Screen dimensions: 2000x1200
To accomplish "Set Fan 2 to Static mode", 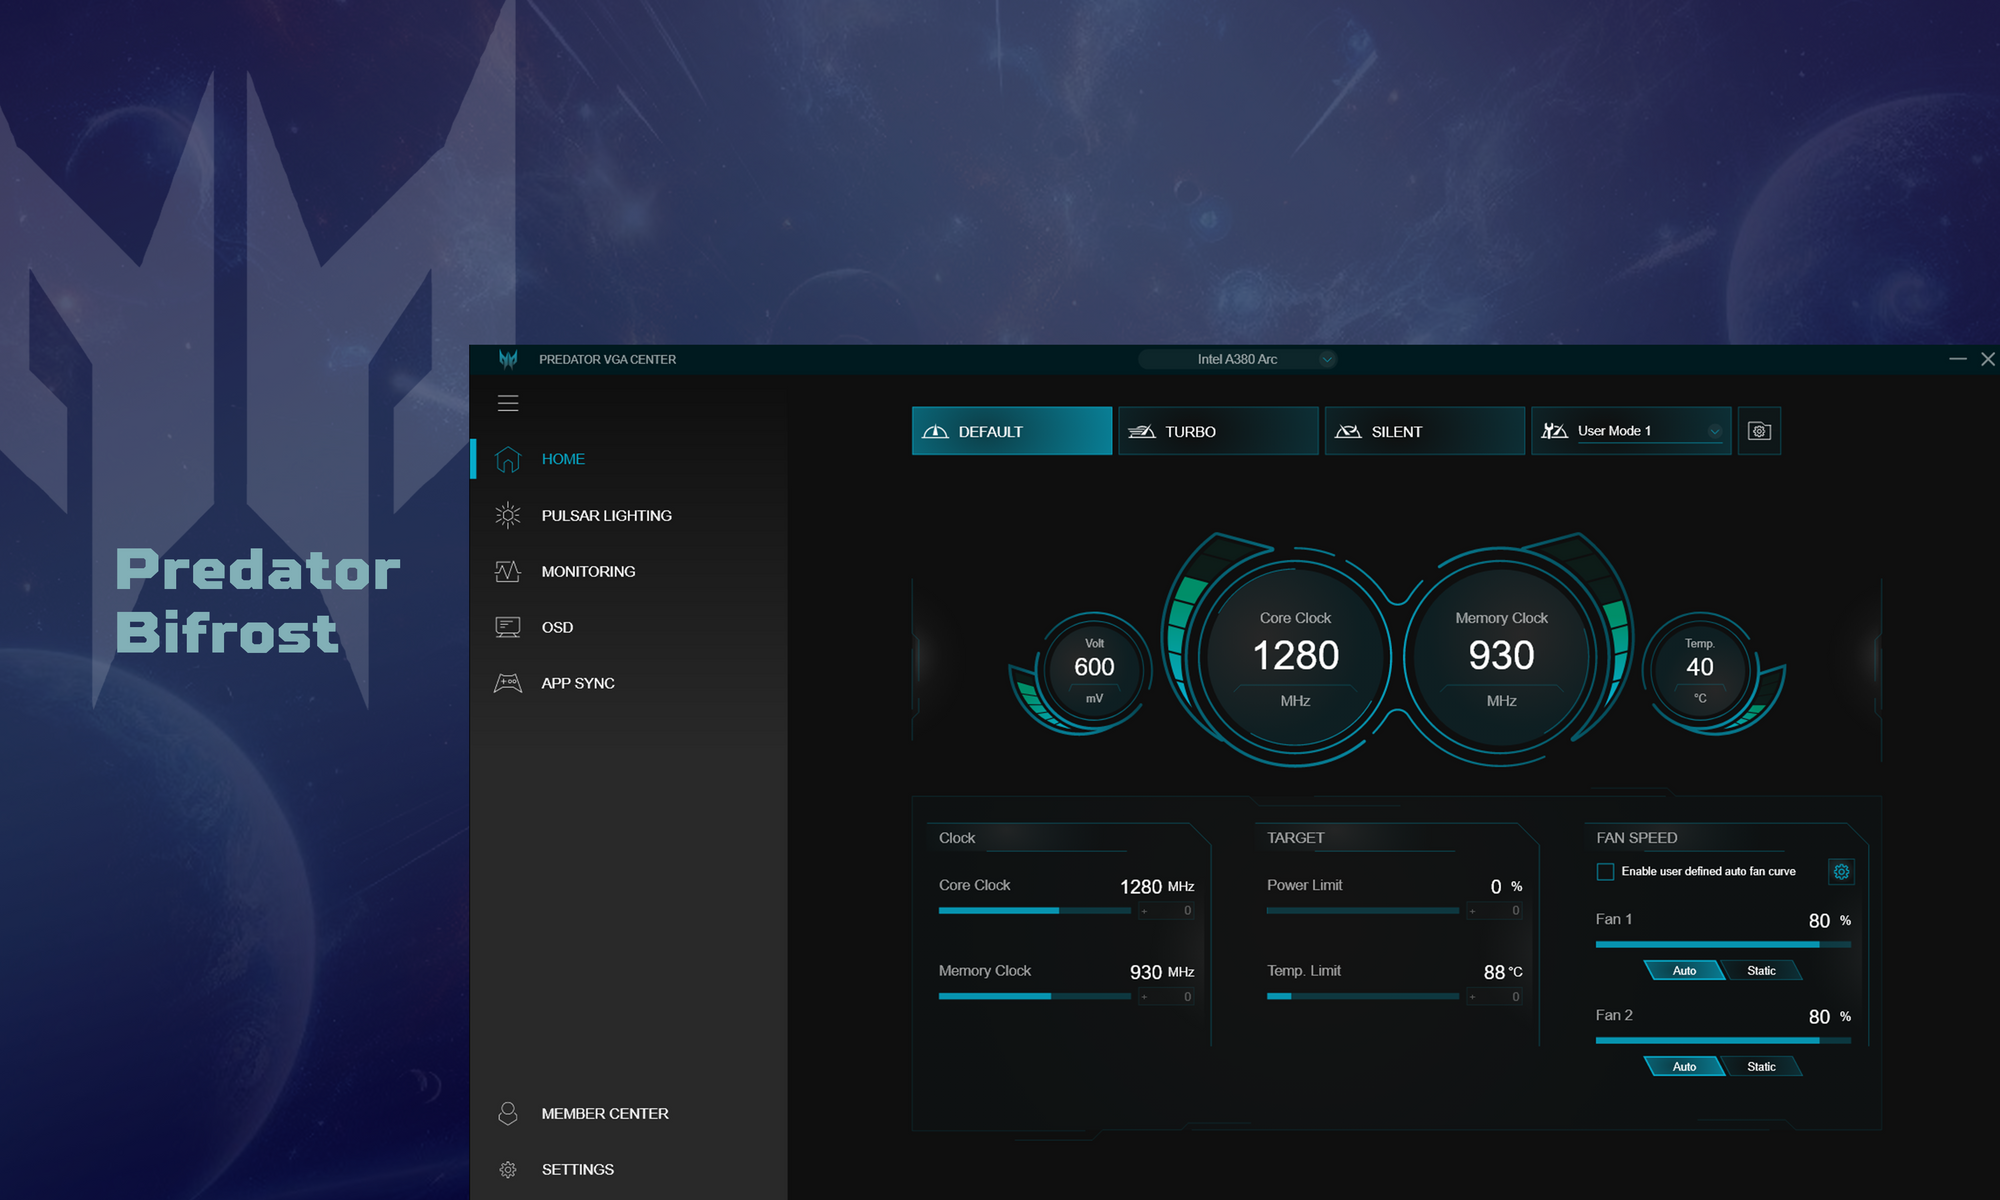I will 1761,1066.
